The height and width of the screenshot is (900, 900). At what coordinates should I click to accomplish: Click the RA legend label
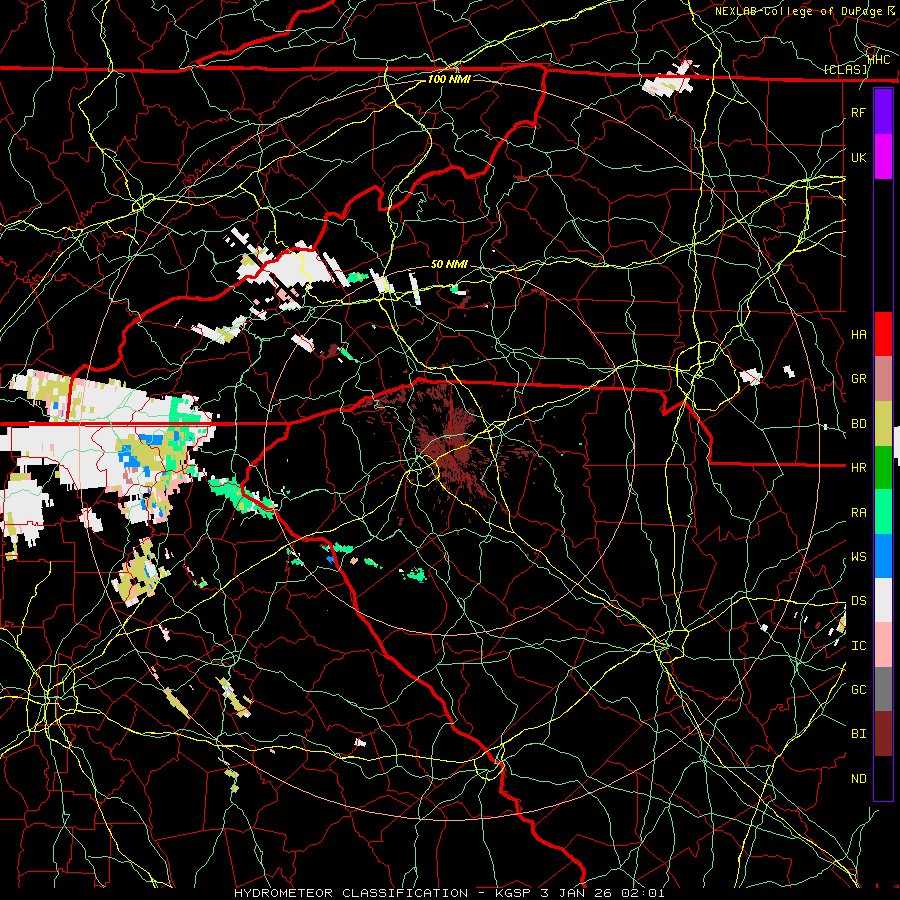pos(858,513)
